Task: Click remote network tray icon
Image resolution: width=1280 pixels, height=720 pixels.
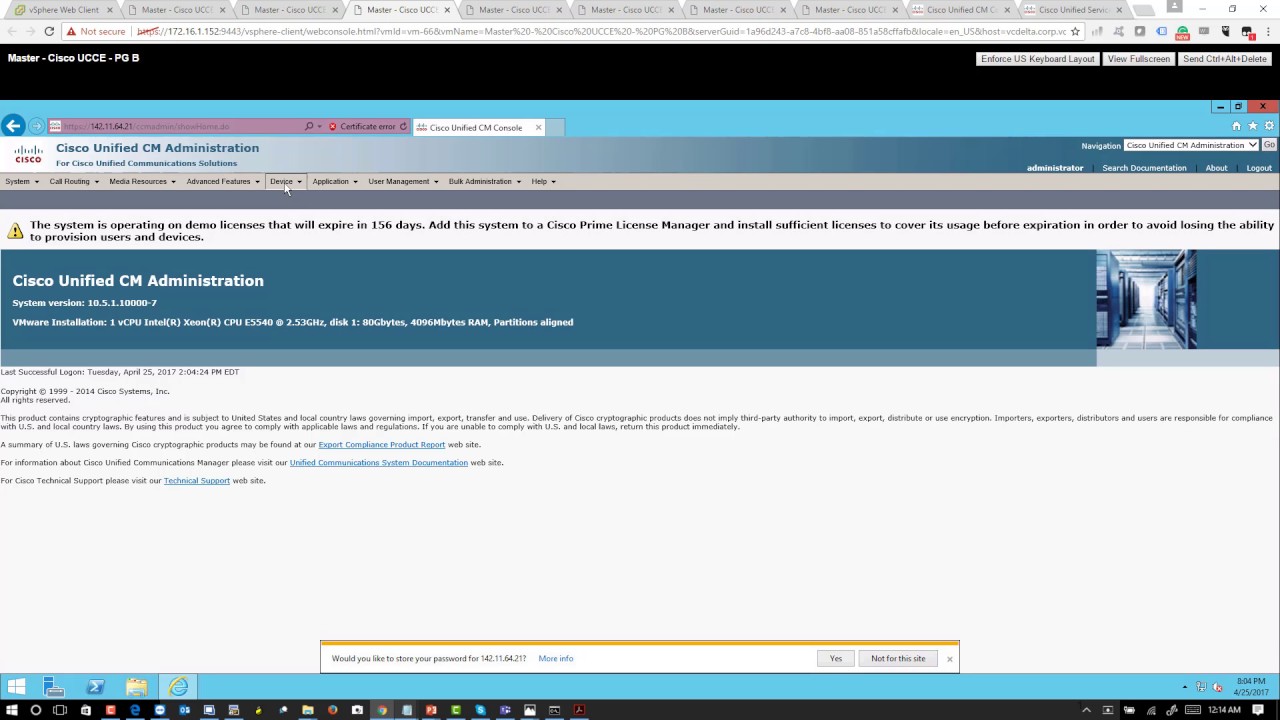Action: (x=1201, y=687)
